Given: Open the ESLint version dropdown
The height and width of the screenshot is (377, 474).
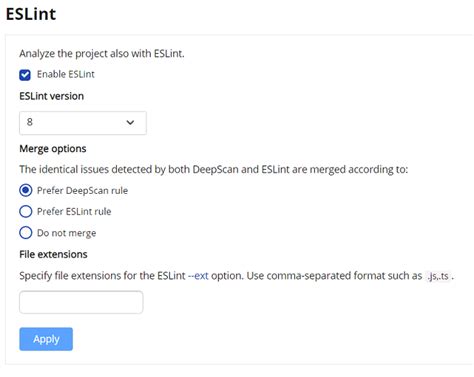Looking at the screenshot, I should click(83, 123).
